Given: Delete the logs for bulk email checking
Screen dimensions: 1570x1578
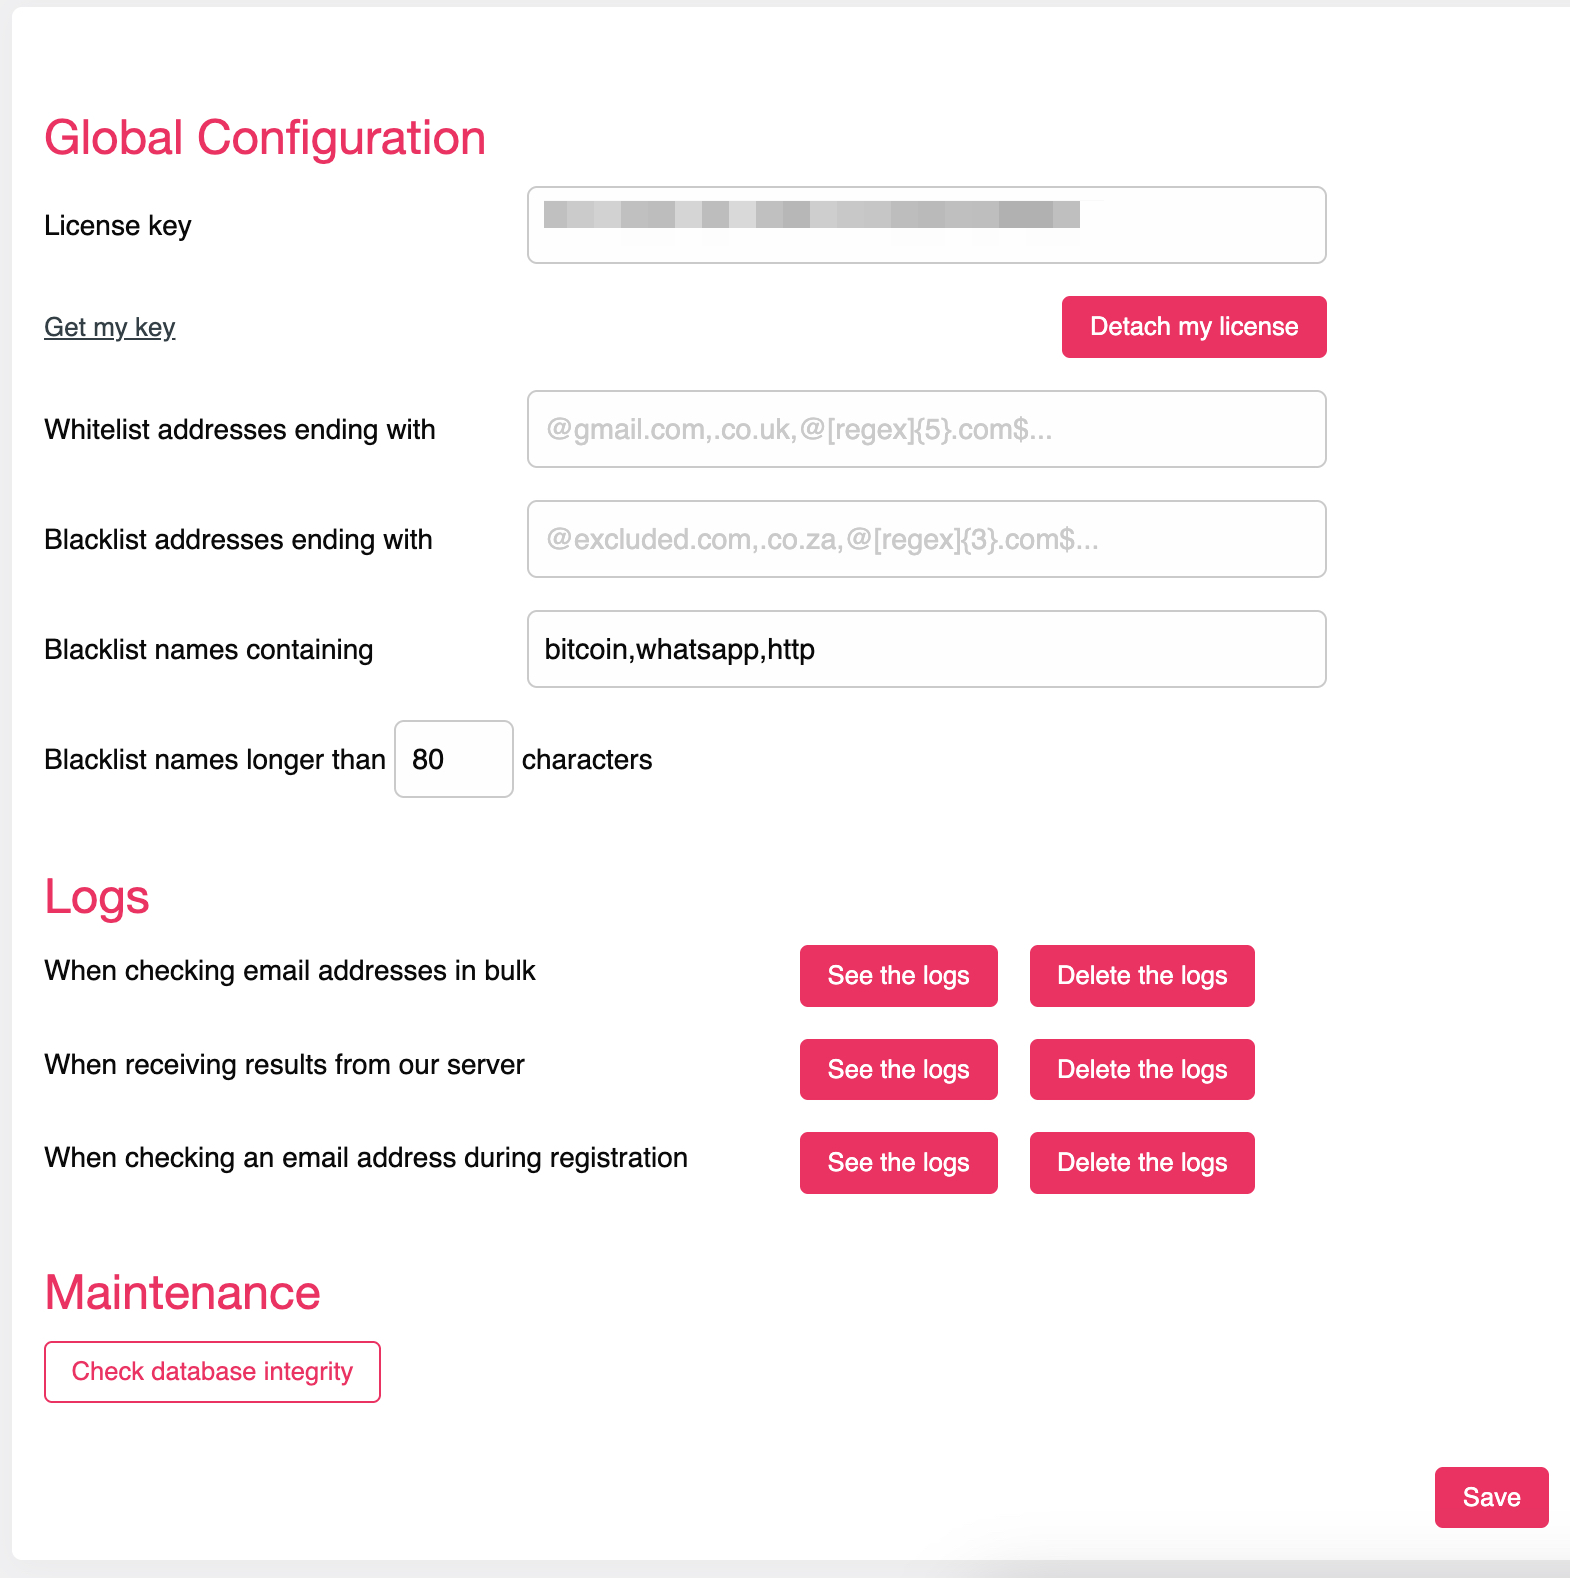Looking at the screenshot, I should pyautogui.click(x=1142, y=975).
